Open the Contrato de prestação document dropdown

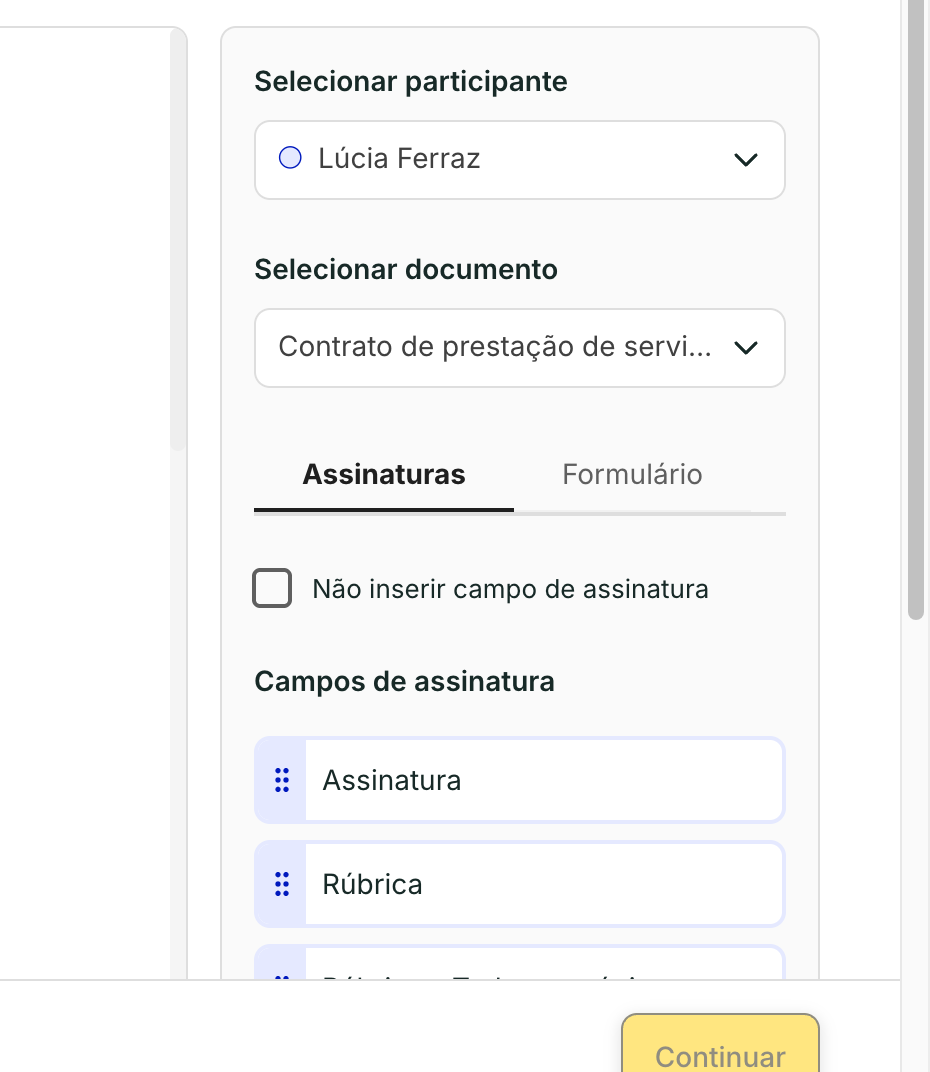point(520,348)
